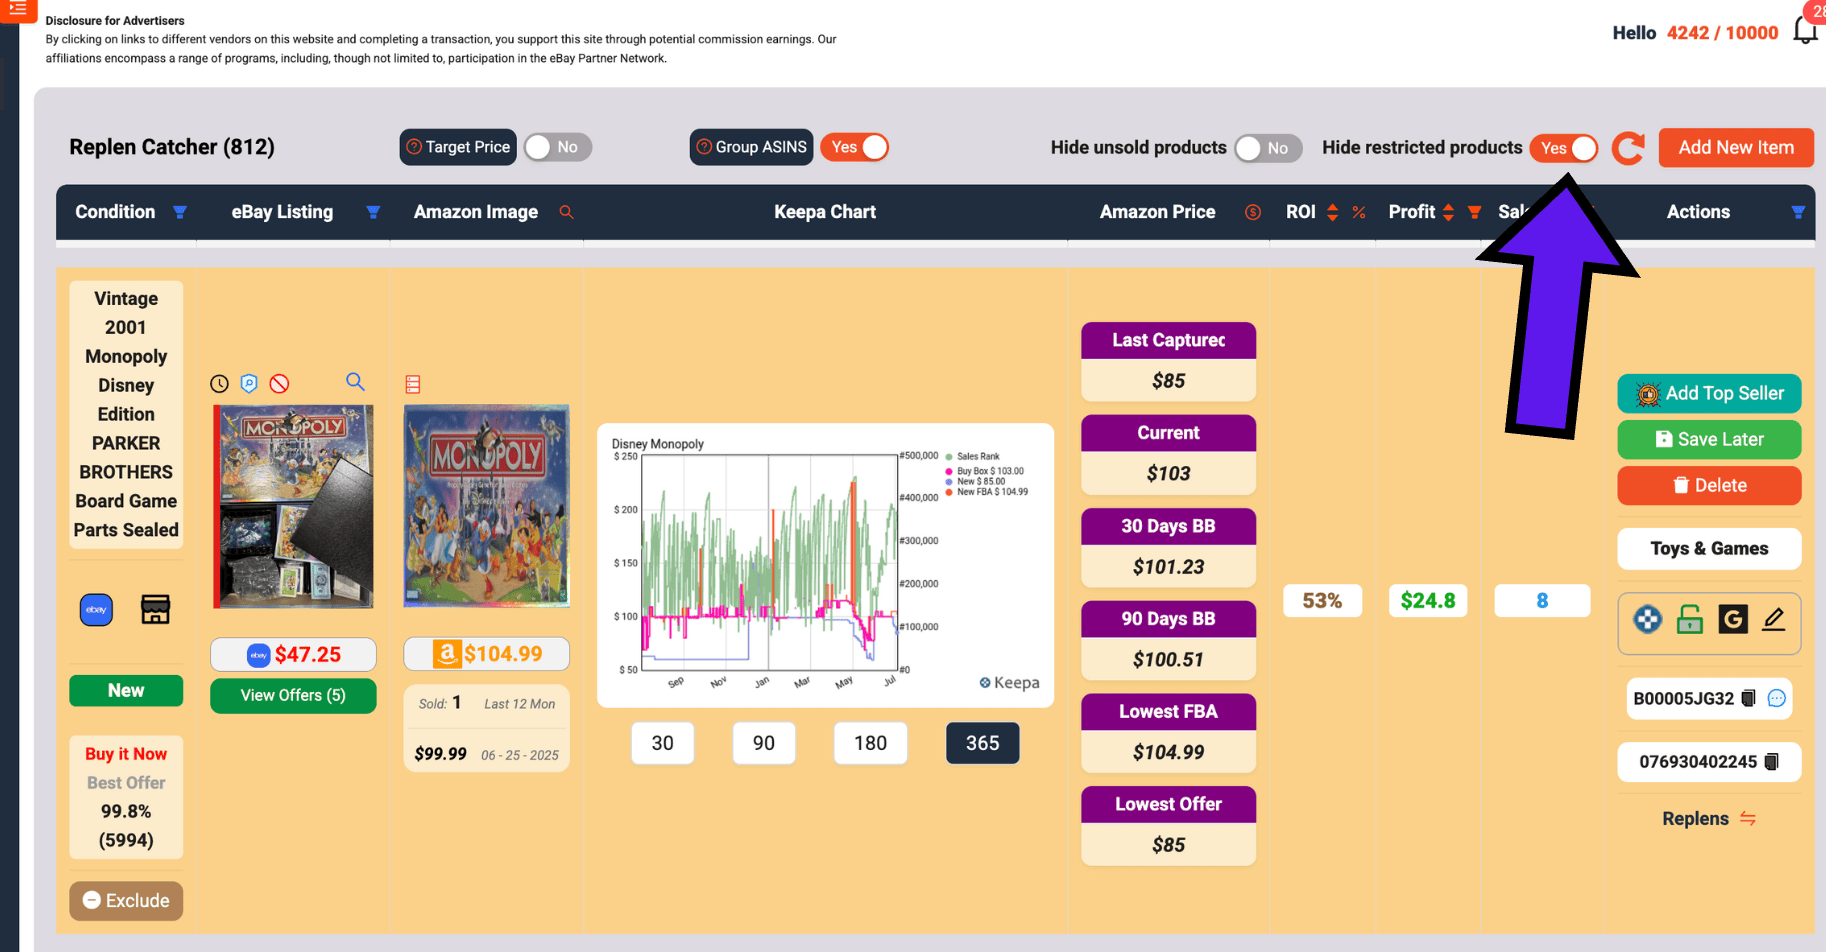The height and width of the screenshot is (952, 1826).
Task: Click the red list icon above the Amazon image
Action: 413,384
